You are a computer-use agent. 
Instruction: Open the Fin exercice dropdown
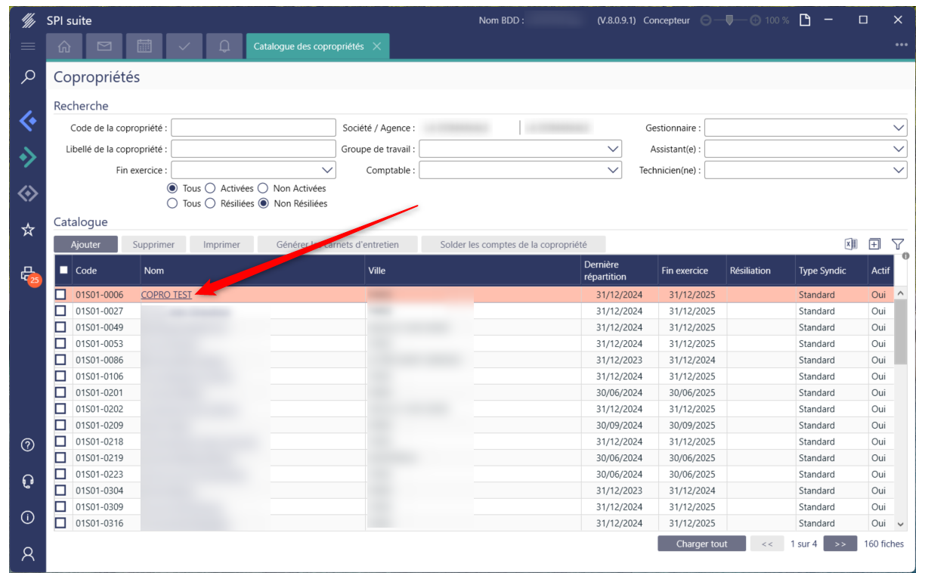point(253,170)
